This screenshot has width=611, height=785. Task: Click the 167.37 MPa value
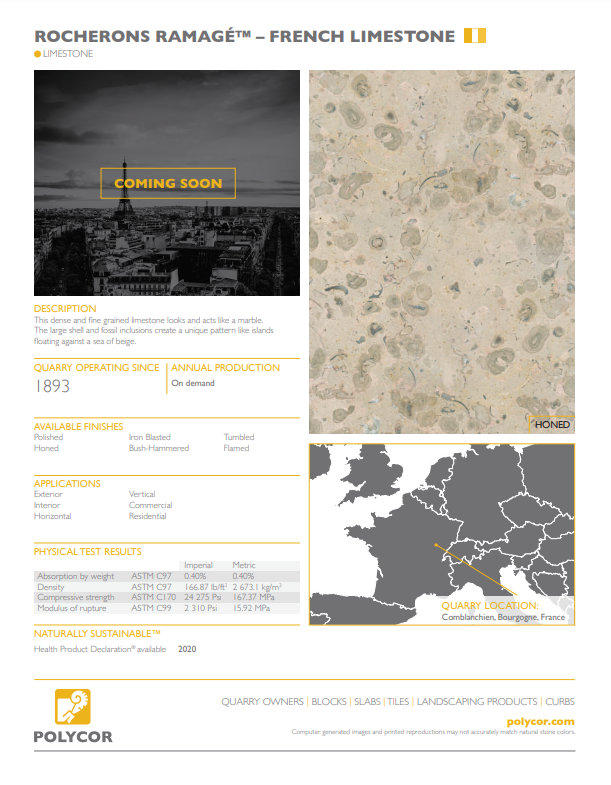[x=253, y=597]
